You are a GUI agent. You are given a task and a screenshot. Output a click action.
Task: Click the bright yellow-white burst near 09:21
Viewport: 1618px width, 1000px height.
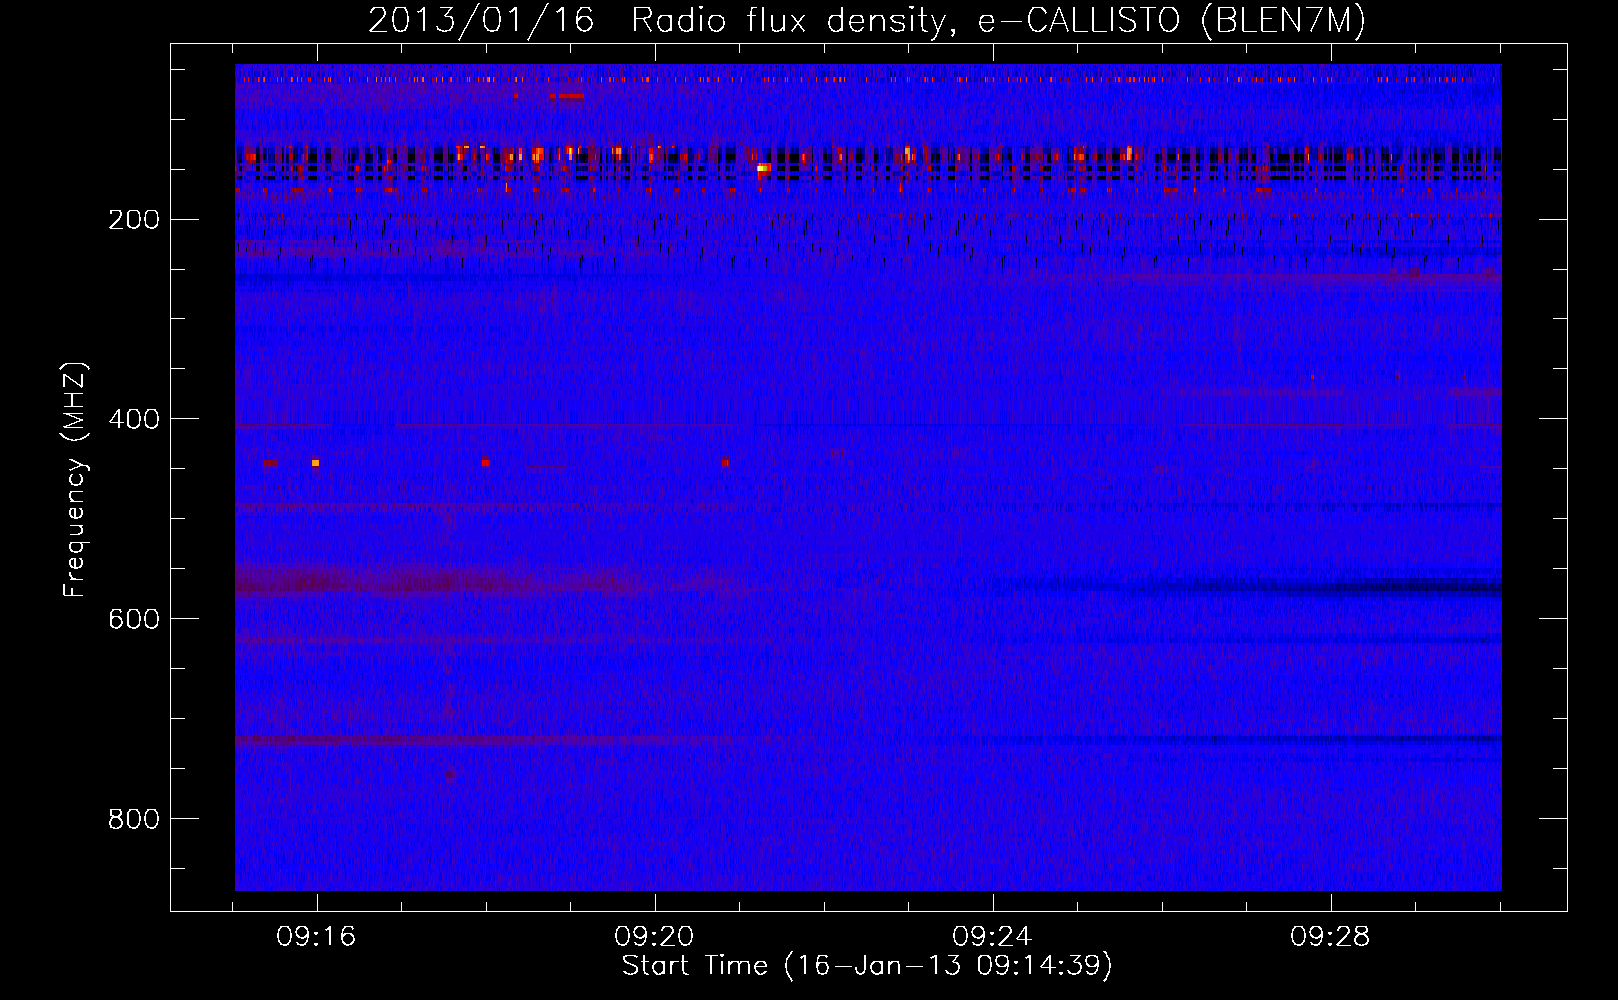pos(763,168)
